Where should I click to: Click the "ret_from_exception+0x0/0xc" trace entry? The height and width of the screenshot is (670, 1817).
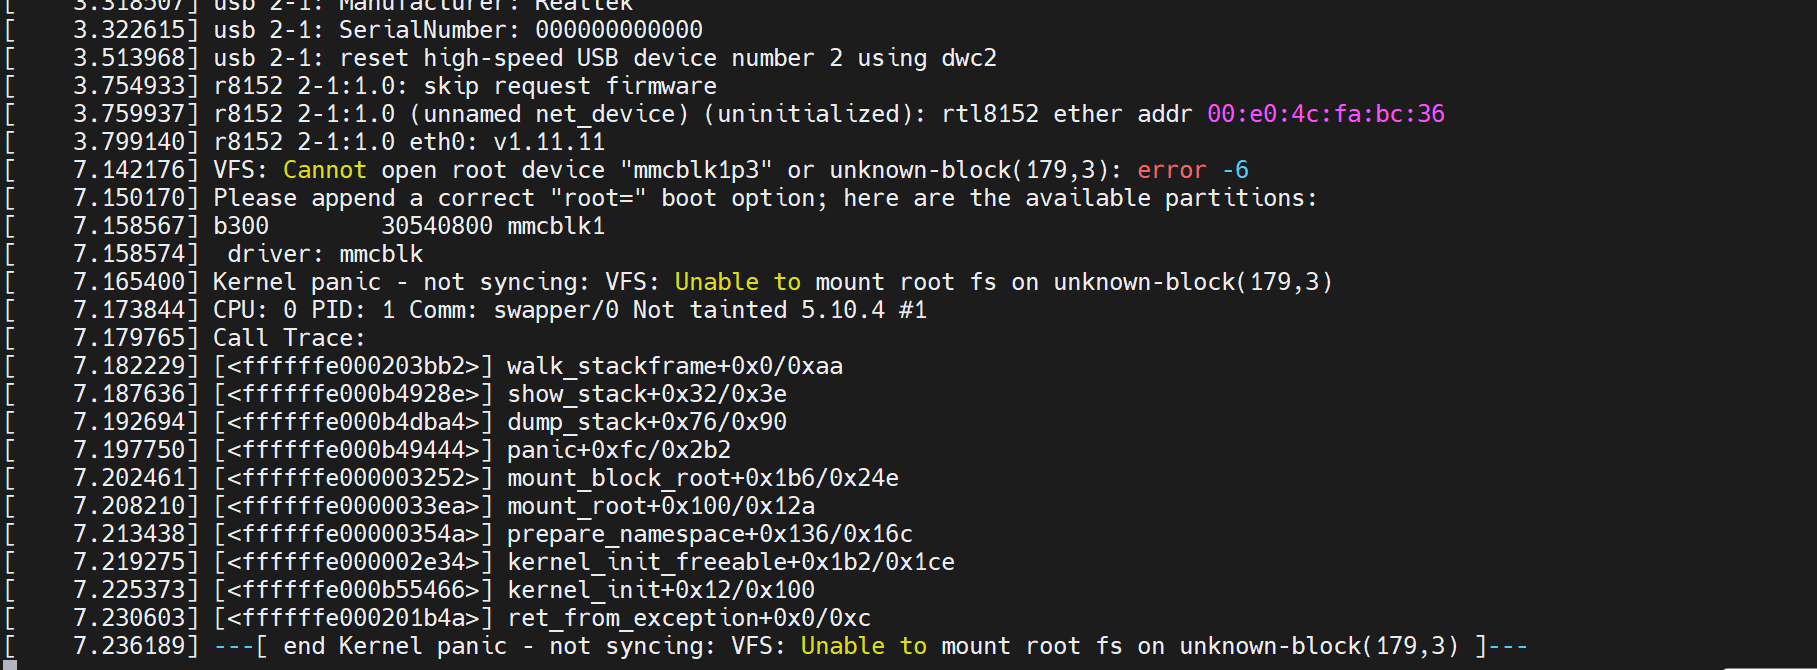[689, 618]
